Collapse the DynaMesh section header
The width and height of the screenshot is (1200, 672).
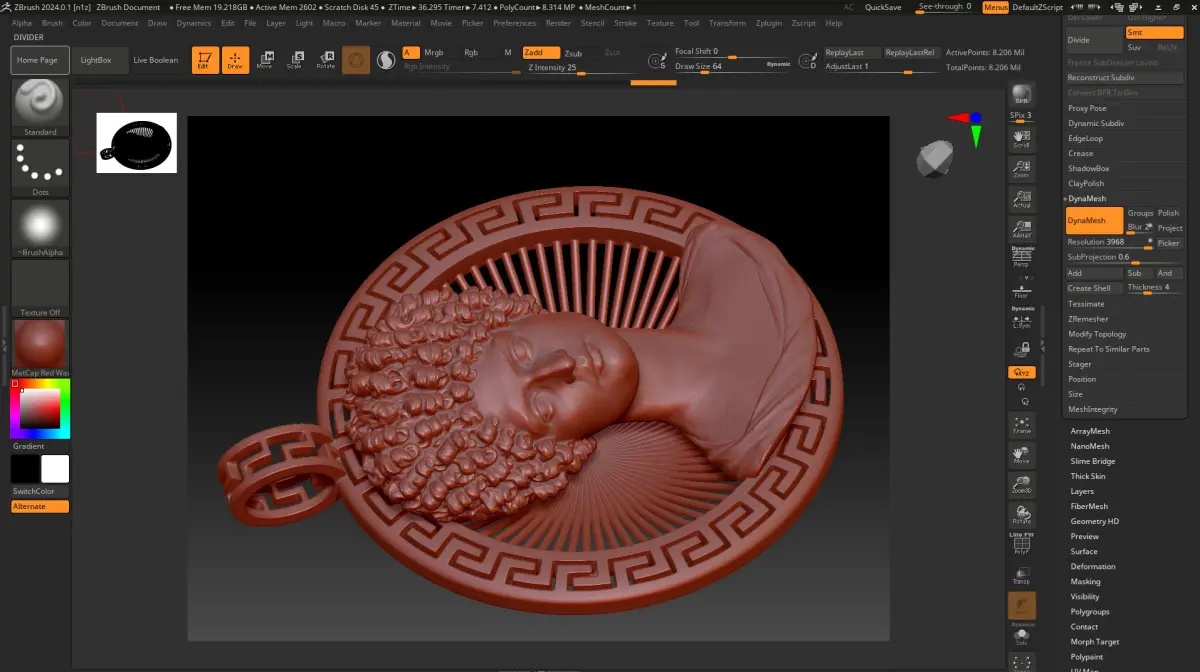tap(1086, 198)
